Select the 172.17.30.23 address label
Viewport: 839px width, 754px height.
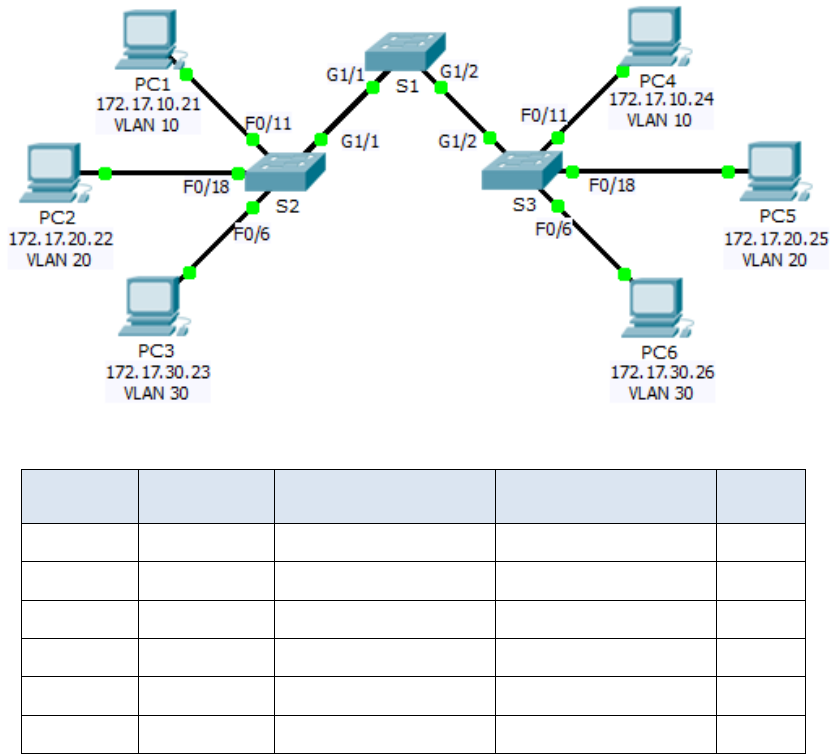pos(158,372)
